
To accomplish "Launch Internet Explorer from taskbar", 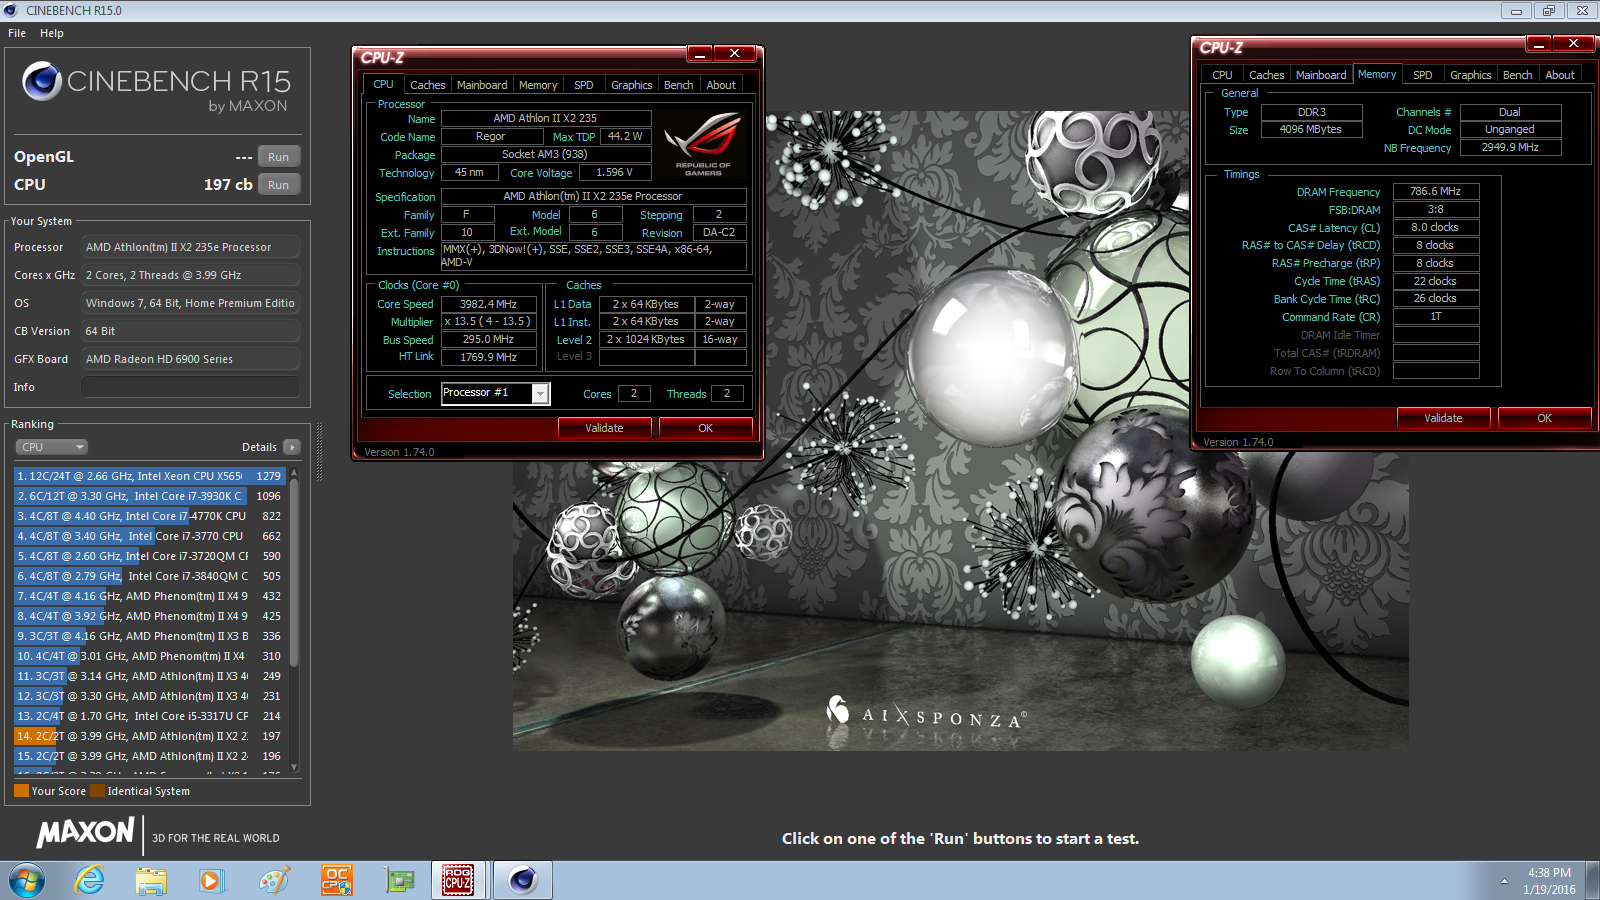I will (90, 881).
